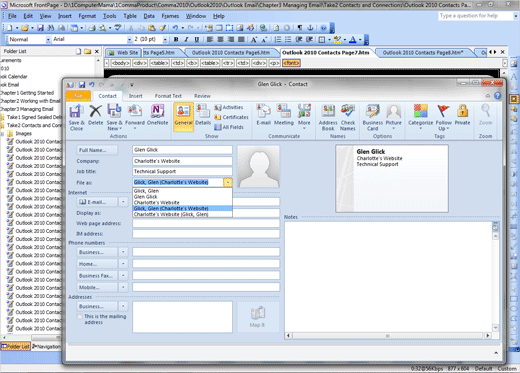
Task: Click into the Web page address field
Action: 206,223
